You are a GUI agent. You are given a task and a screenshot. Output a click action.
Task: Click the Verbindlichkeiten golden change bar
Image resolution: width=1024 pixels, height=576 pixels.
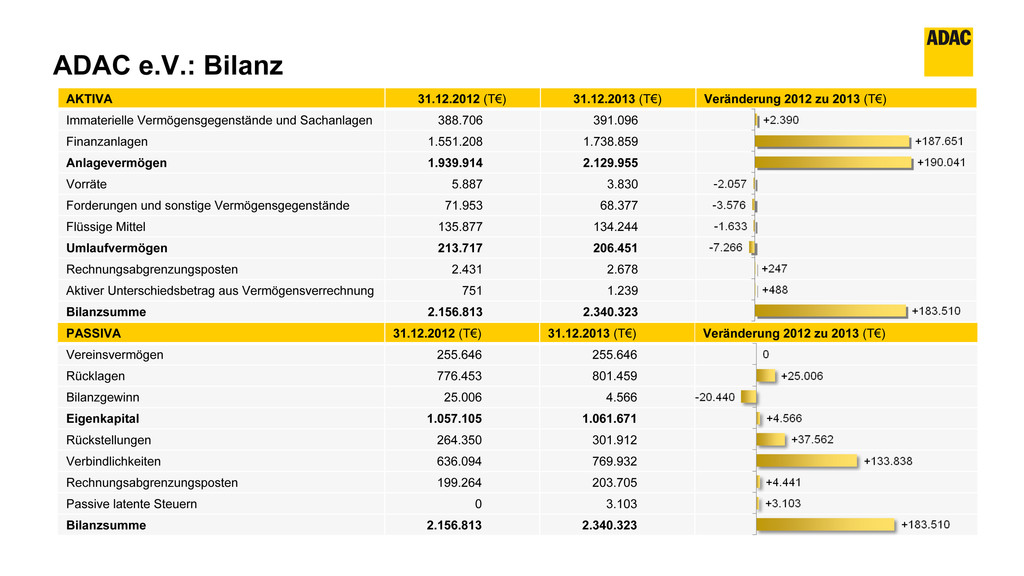[x=807, y=461]
